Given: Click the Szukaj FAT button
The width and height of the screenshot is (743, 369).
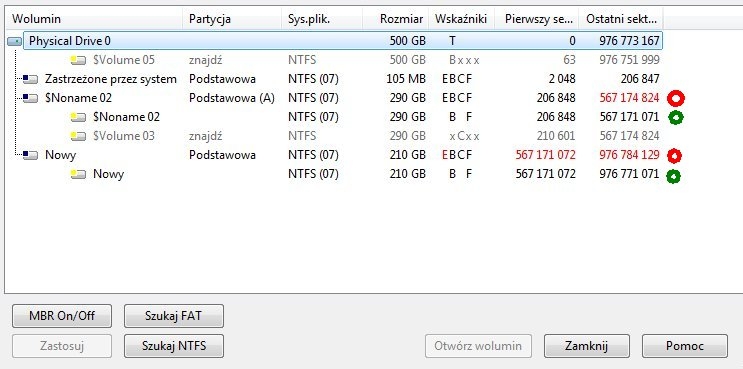Looking at the screenshot, I should [x=174, y=316].
